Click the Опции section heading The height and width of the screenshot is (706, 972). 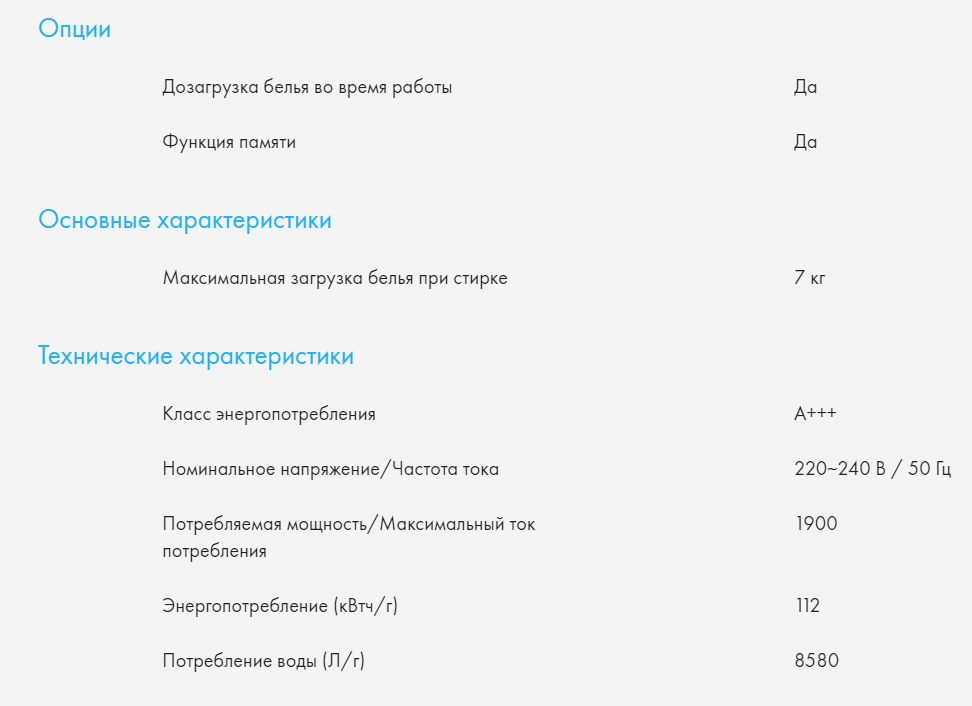coord(74,29)
